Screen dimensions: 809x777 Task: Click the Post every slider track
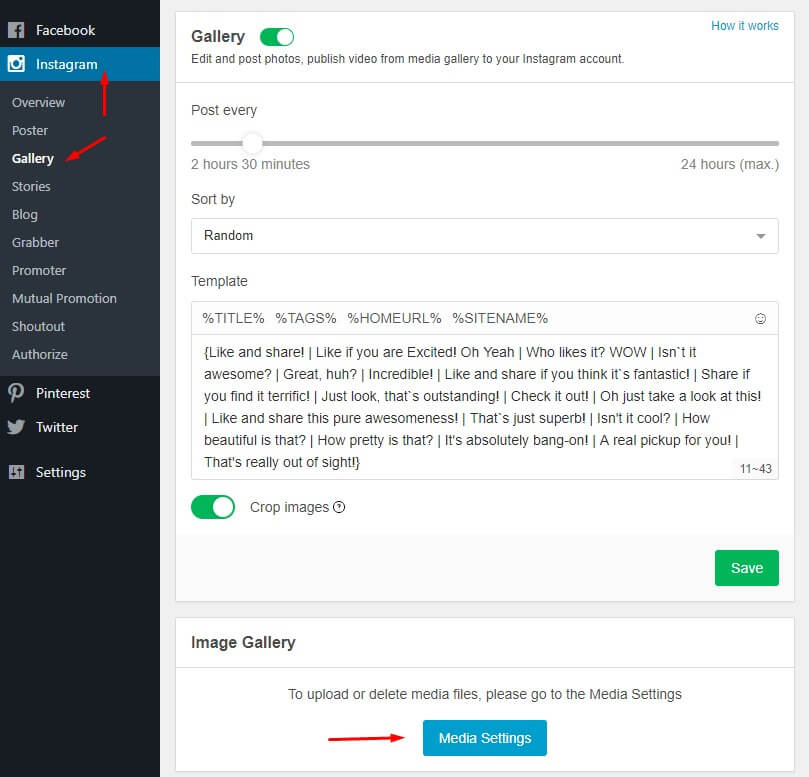pos(484,143)
